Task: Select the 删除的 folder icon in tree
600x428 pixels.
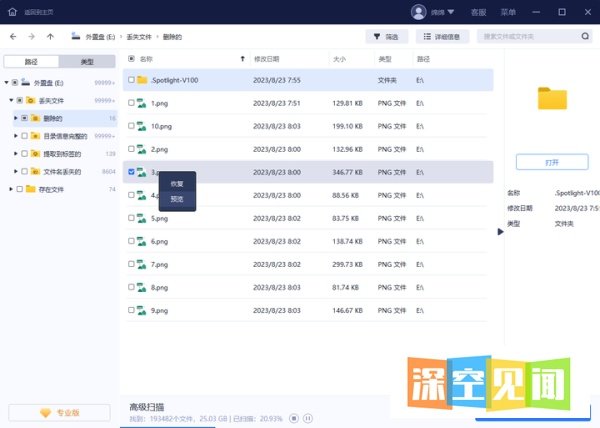Action: tap(35, 118)
